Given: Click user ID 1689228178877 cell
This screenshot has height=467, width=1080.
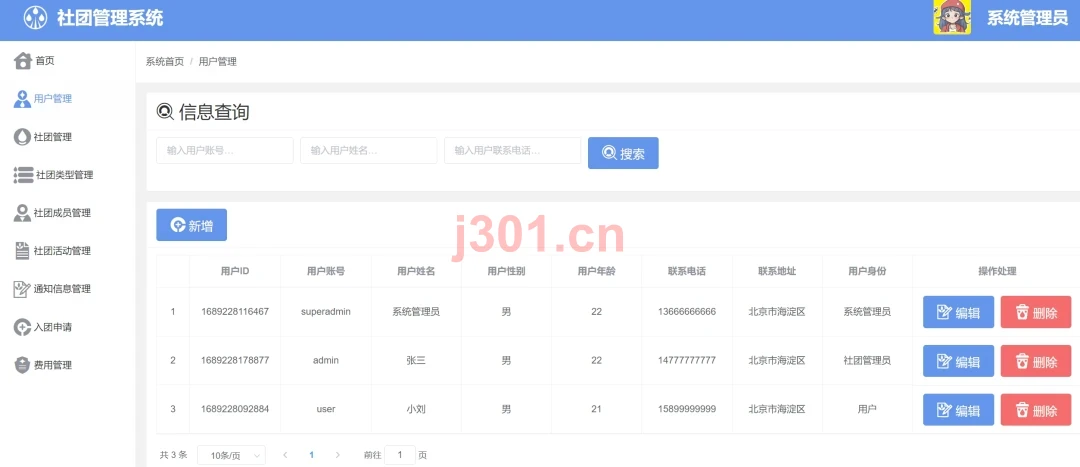Looking at the screenshot, I should click(235, 360).
